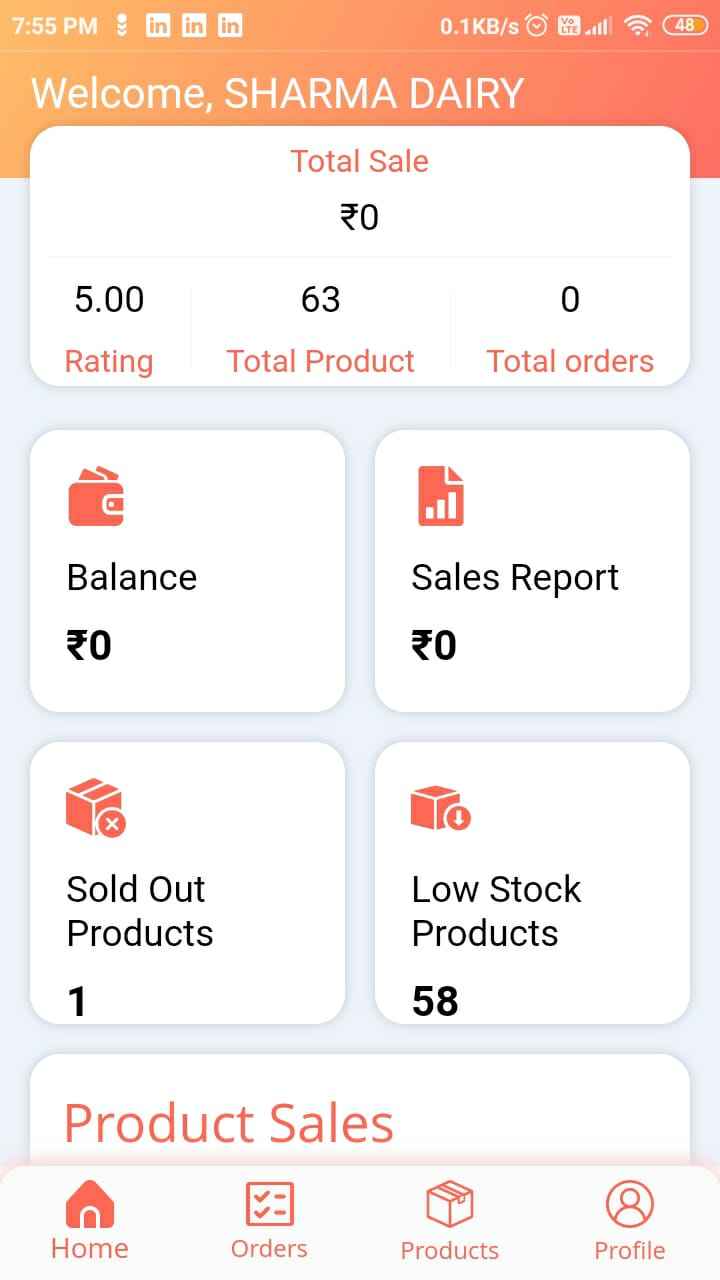Tap the Total Product count
720x1280 pixels.
tap(320, 299)
